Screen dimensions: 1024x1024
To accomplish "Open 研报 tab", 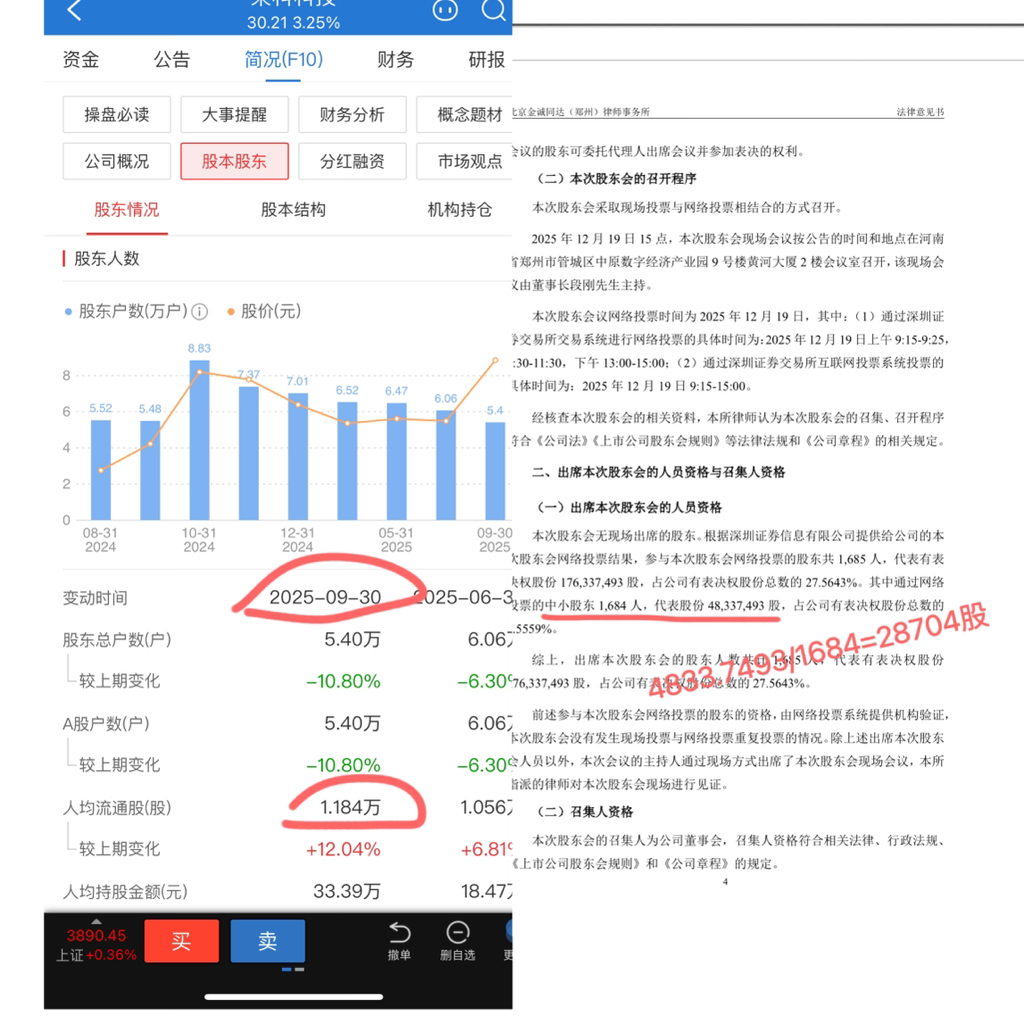I will coord(487,59).
